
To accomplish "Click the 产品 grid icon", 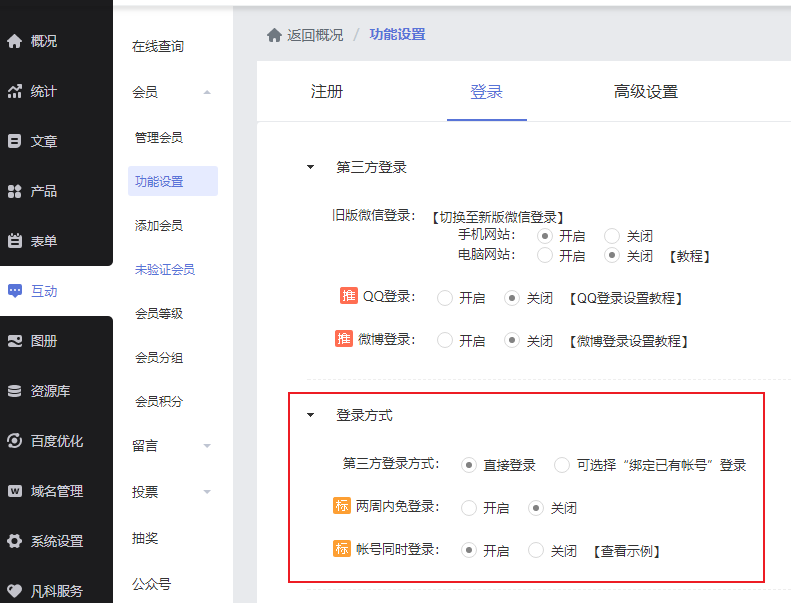I will (15, 191).
